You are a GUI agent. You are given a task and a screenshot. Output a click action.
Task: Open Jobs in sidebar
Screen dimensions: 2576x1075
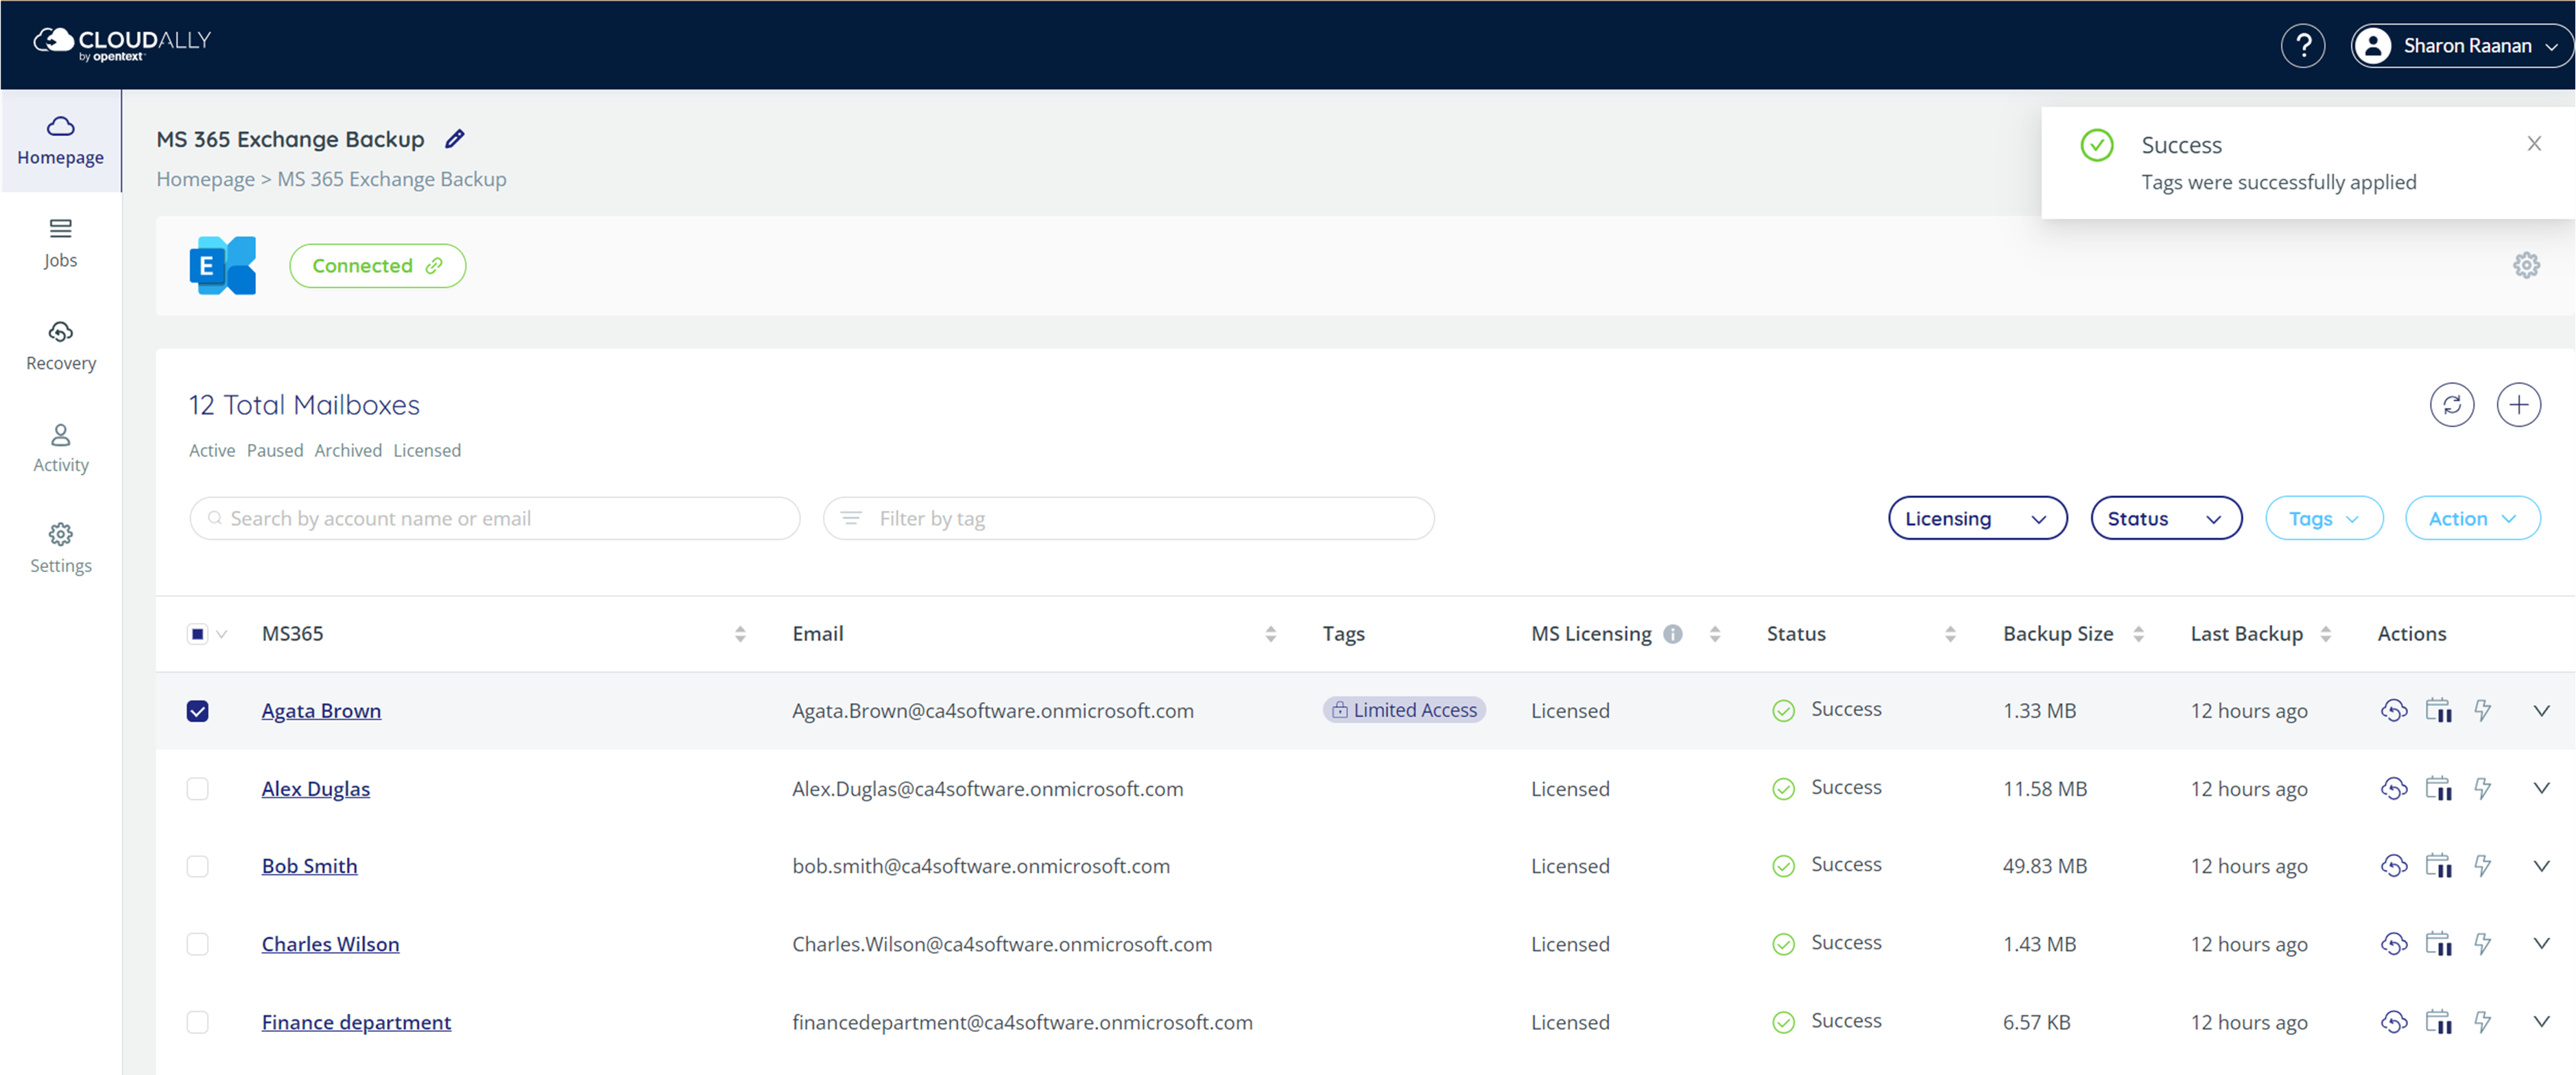point(60,244)
